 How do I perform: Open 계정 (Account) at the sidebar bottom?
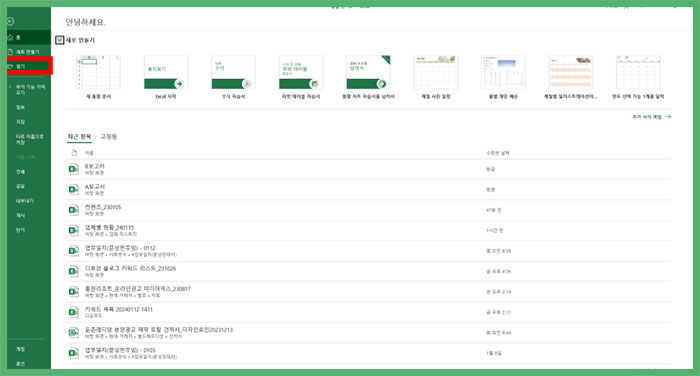point(21,349)
